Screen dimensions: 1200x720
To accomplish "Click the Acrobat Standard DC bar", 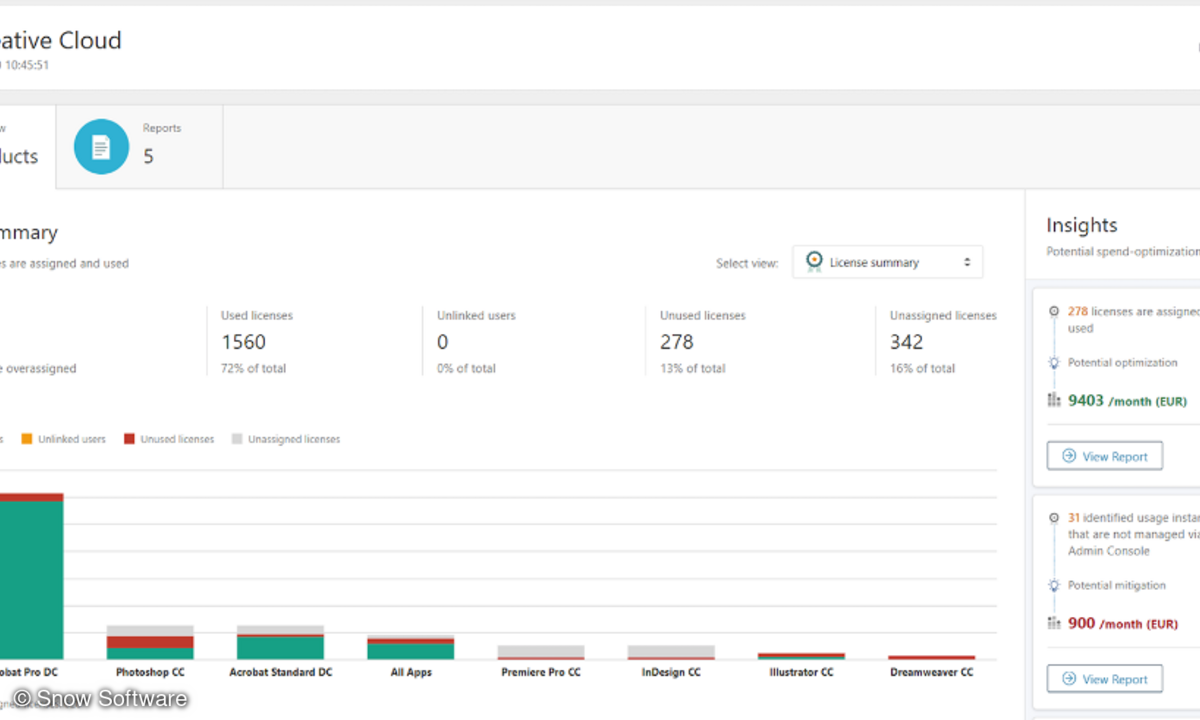I will point(280,642).
